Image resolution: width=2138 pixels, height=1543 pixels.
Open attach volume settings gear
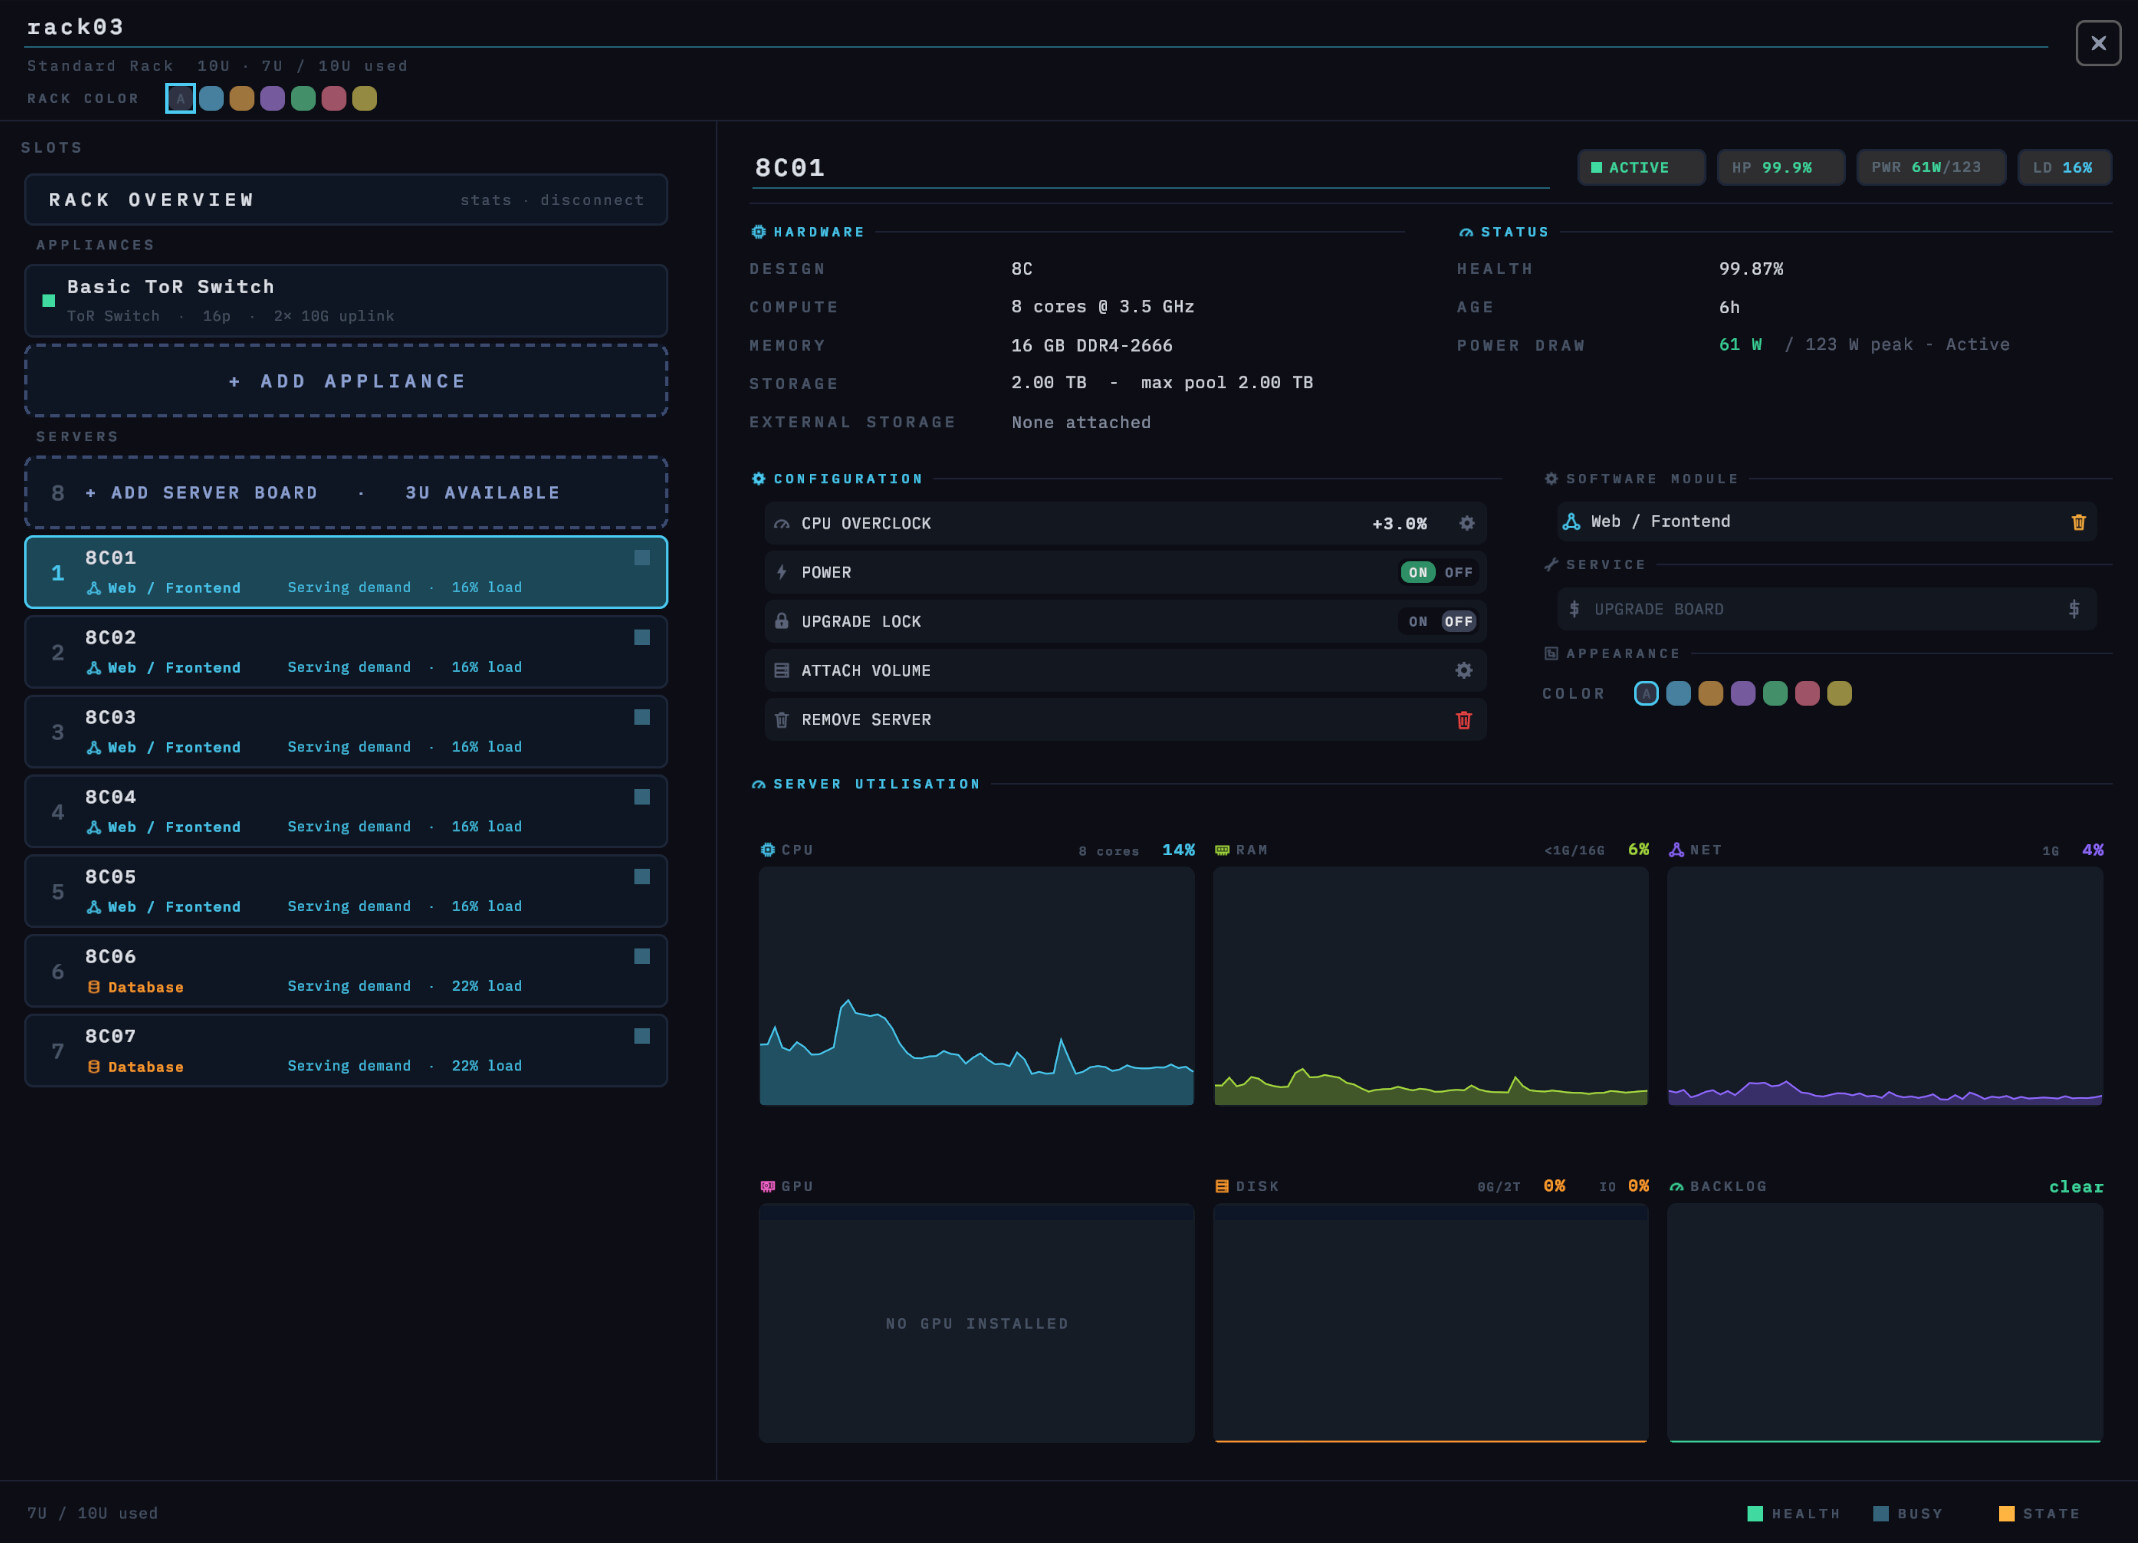click(1464, 670)
